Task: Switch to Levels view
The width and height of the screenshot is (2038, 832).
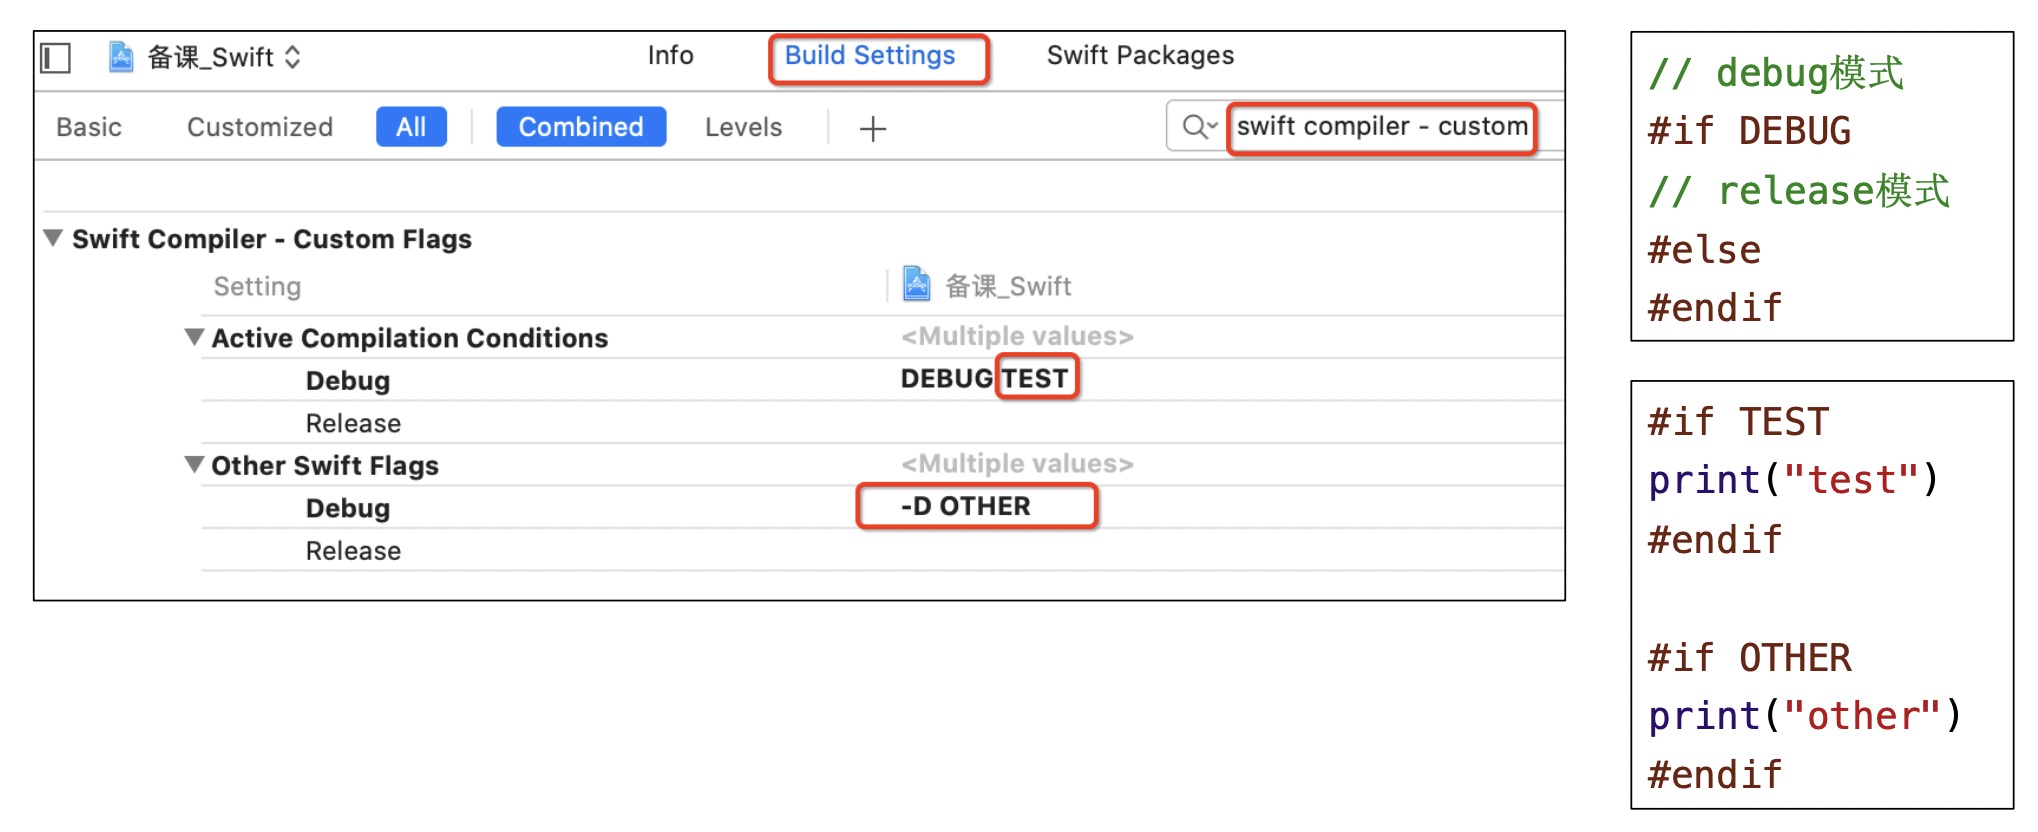Action: pyautogui.click(x=743, y=128)
